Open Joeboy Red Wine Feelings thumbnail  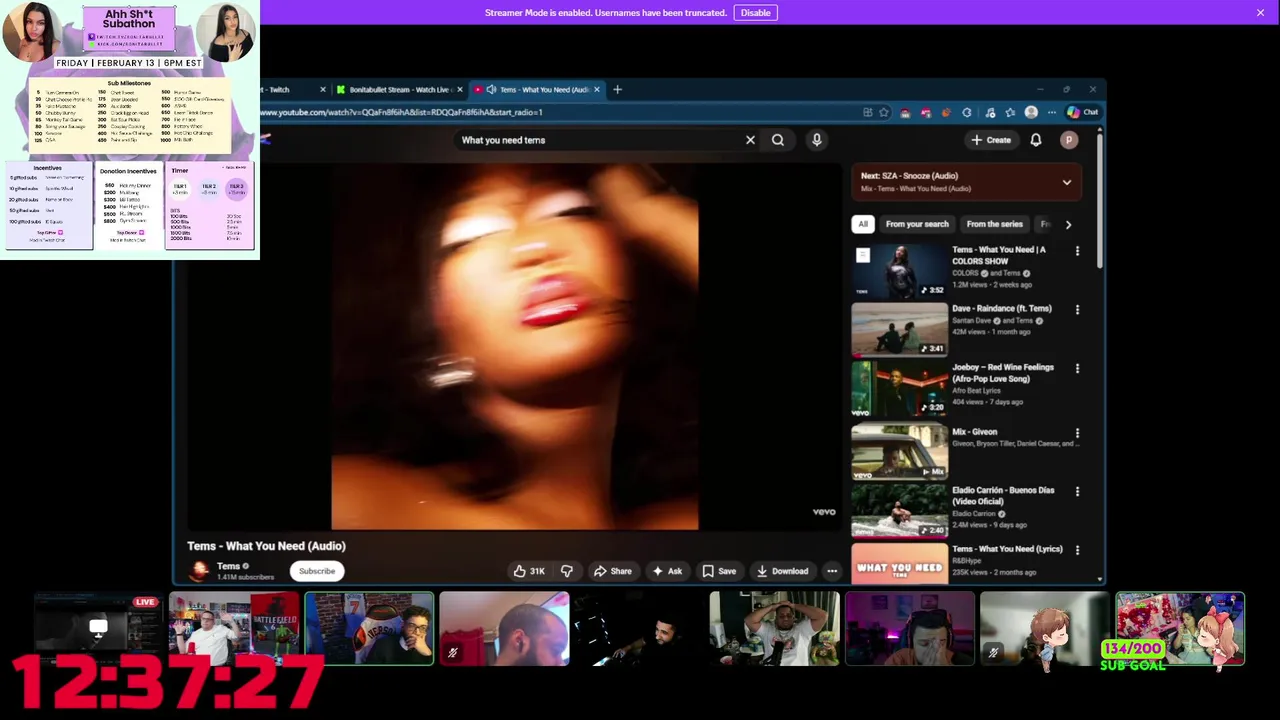coord(899,388)
